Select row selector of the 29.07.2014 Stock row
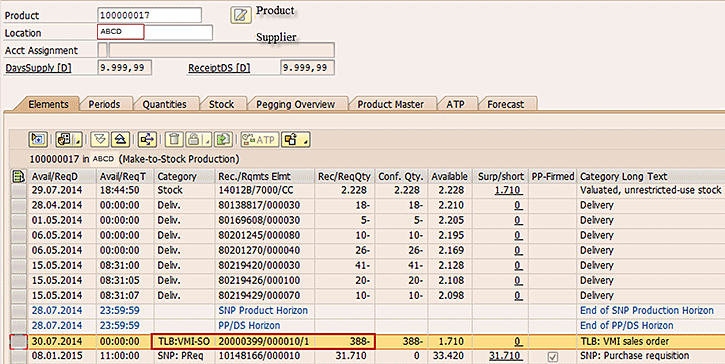The image size is (725, 364). (19, 190)
